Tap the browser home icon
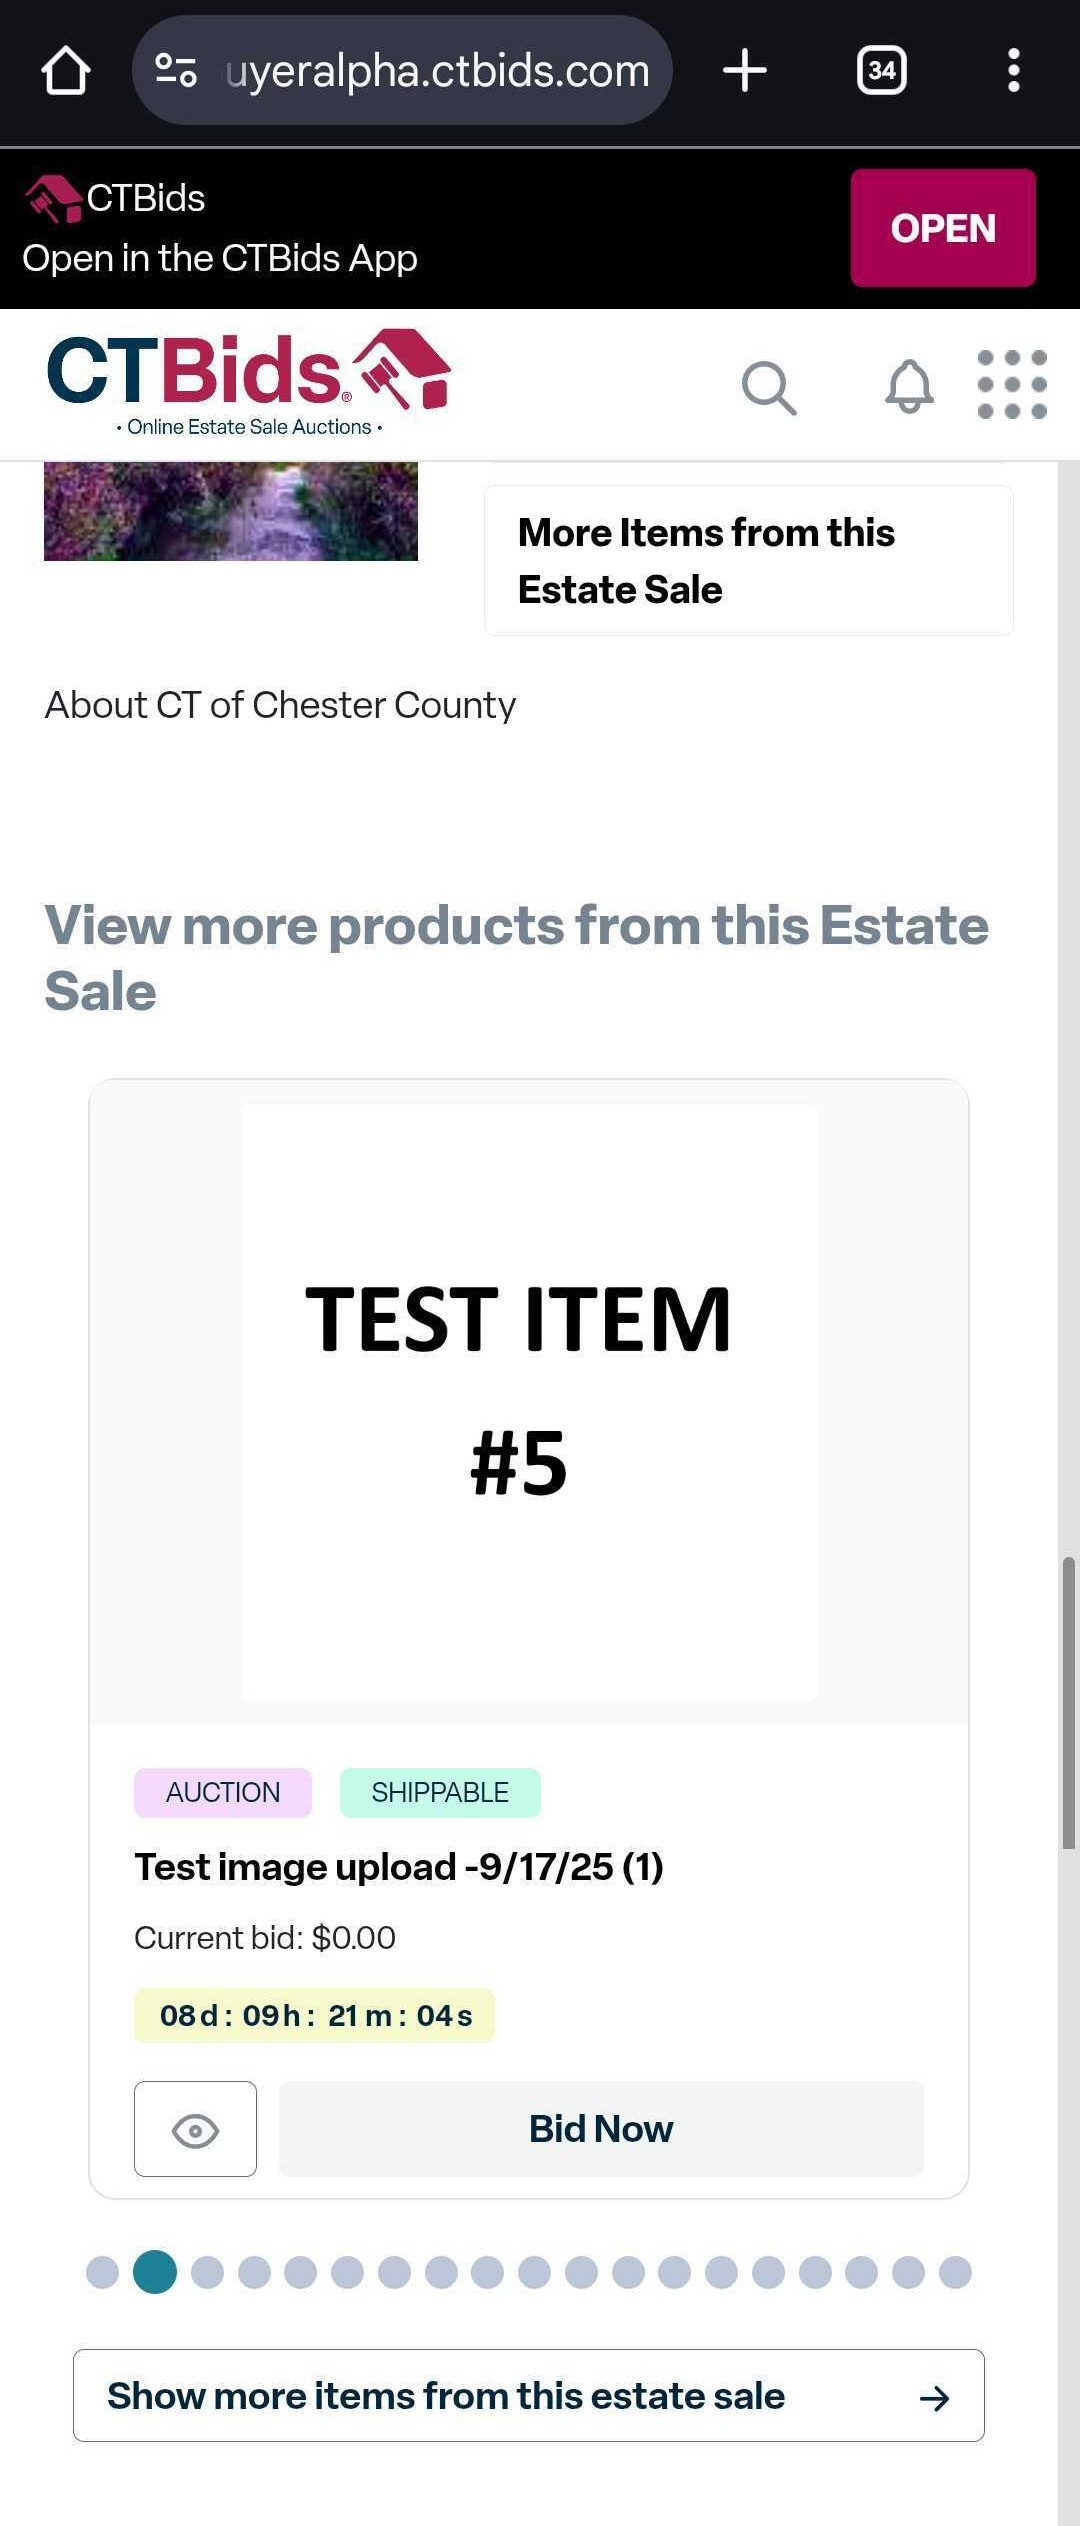Viewport: 1080px width, 2526px height. (x=66, y=71)
